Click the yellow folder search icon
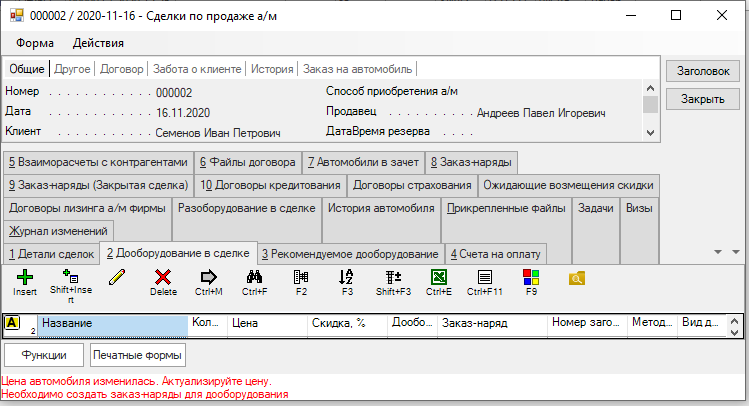Viewport: 749px width, 406px height. (576, 278)
